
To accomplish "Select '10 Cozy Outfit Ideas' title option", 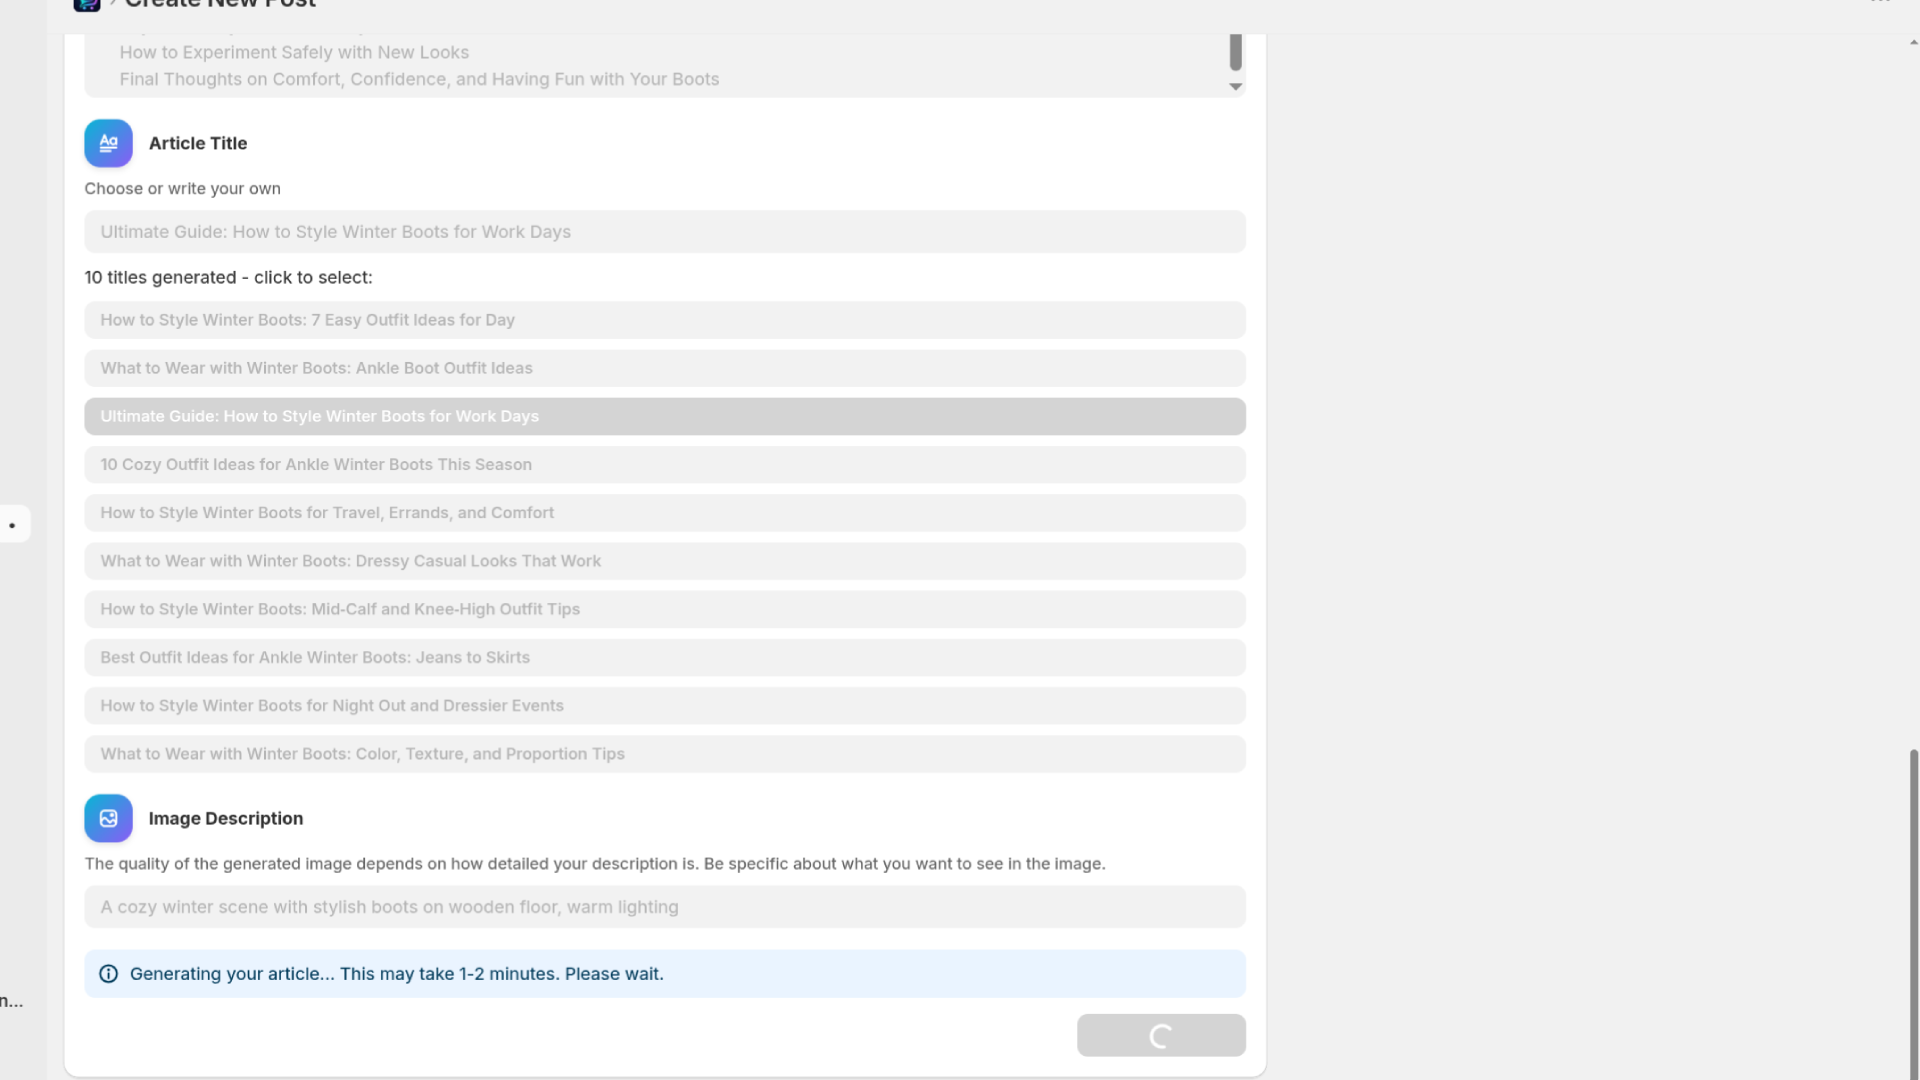I will pyautogui.click(x=664, y=464).
